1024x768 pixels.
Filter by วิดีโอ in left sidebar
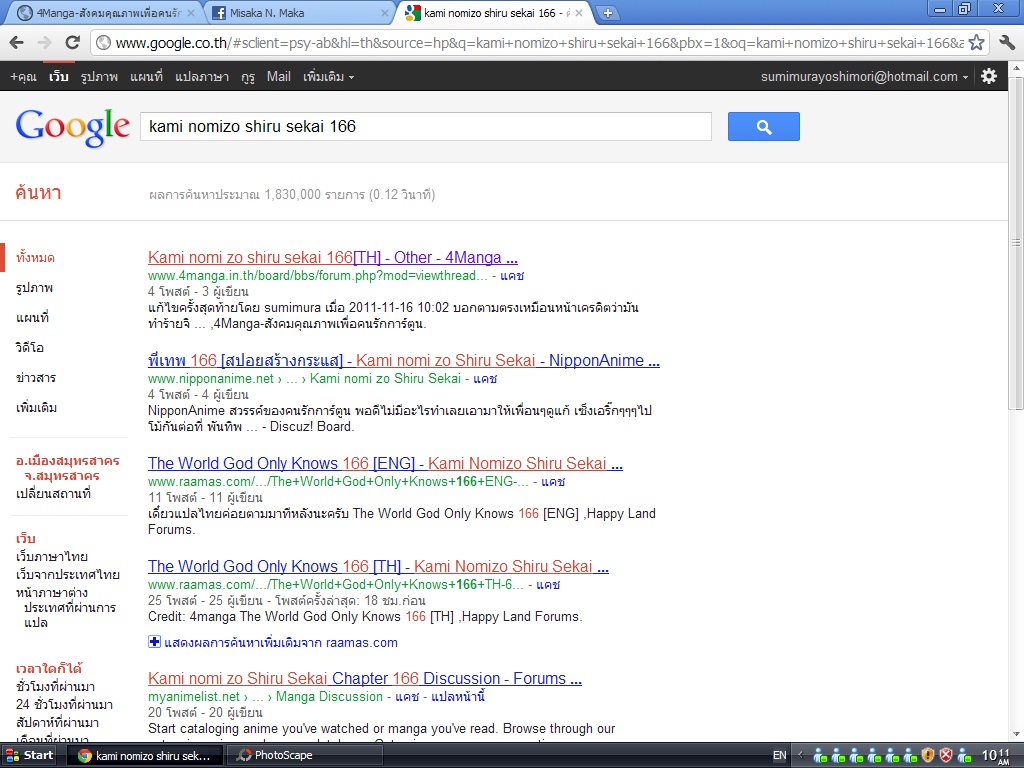pos(29,347)
